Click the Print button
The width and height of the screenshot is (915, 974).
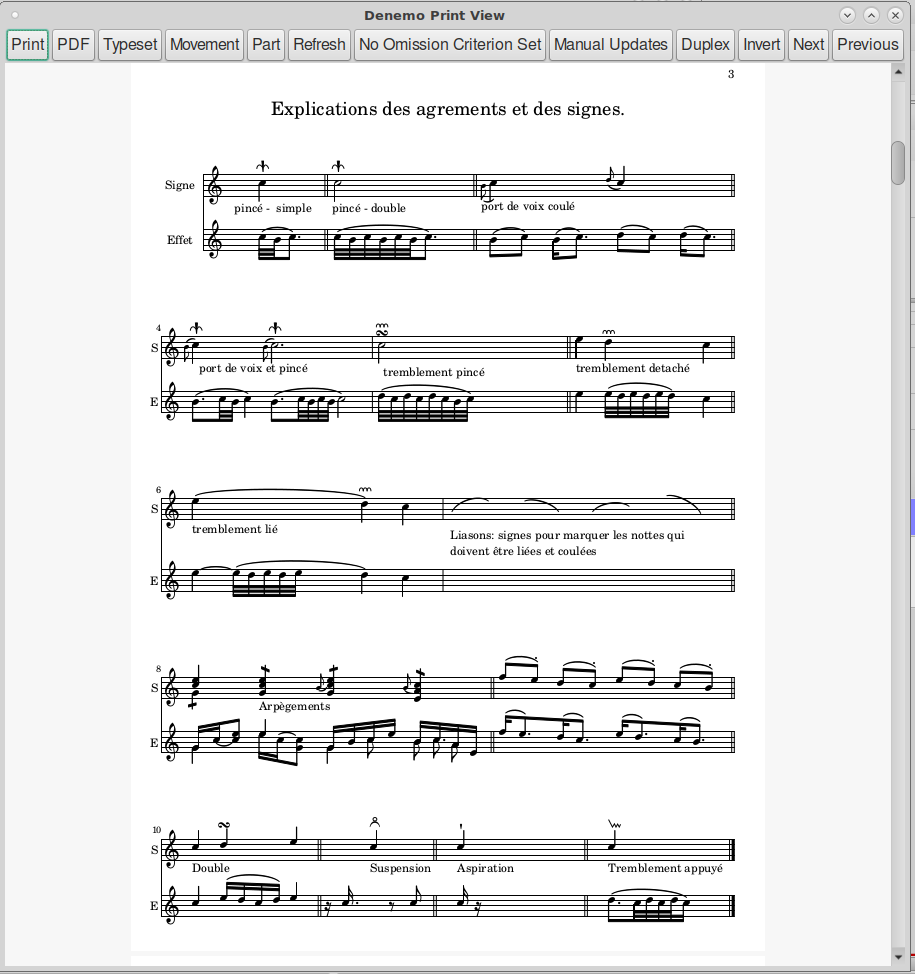coord(28,45)
